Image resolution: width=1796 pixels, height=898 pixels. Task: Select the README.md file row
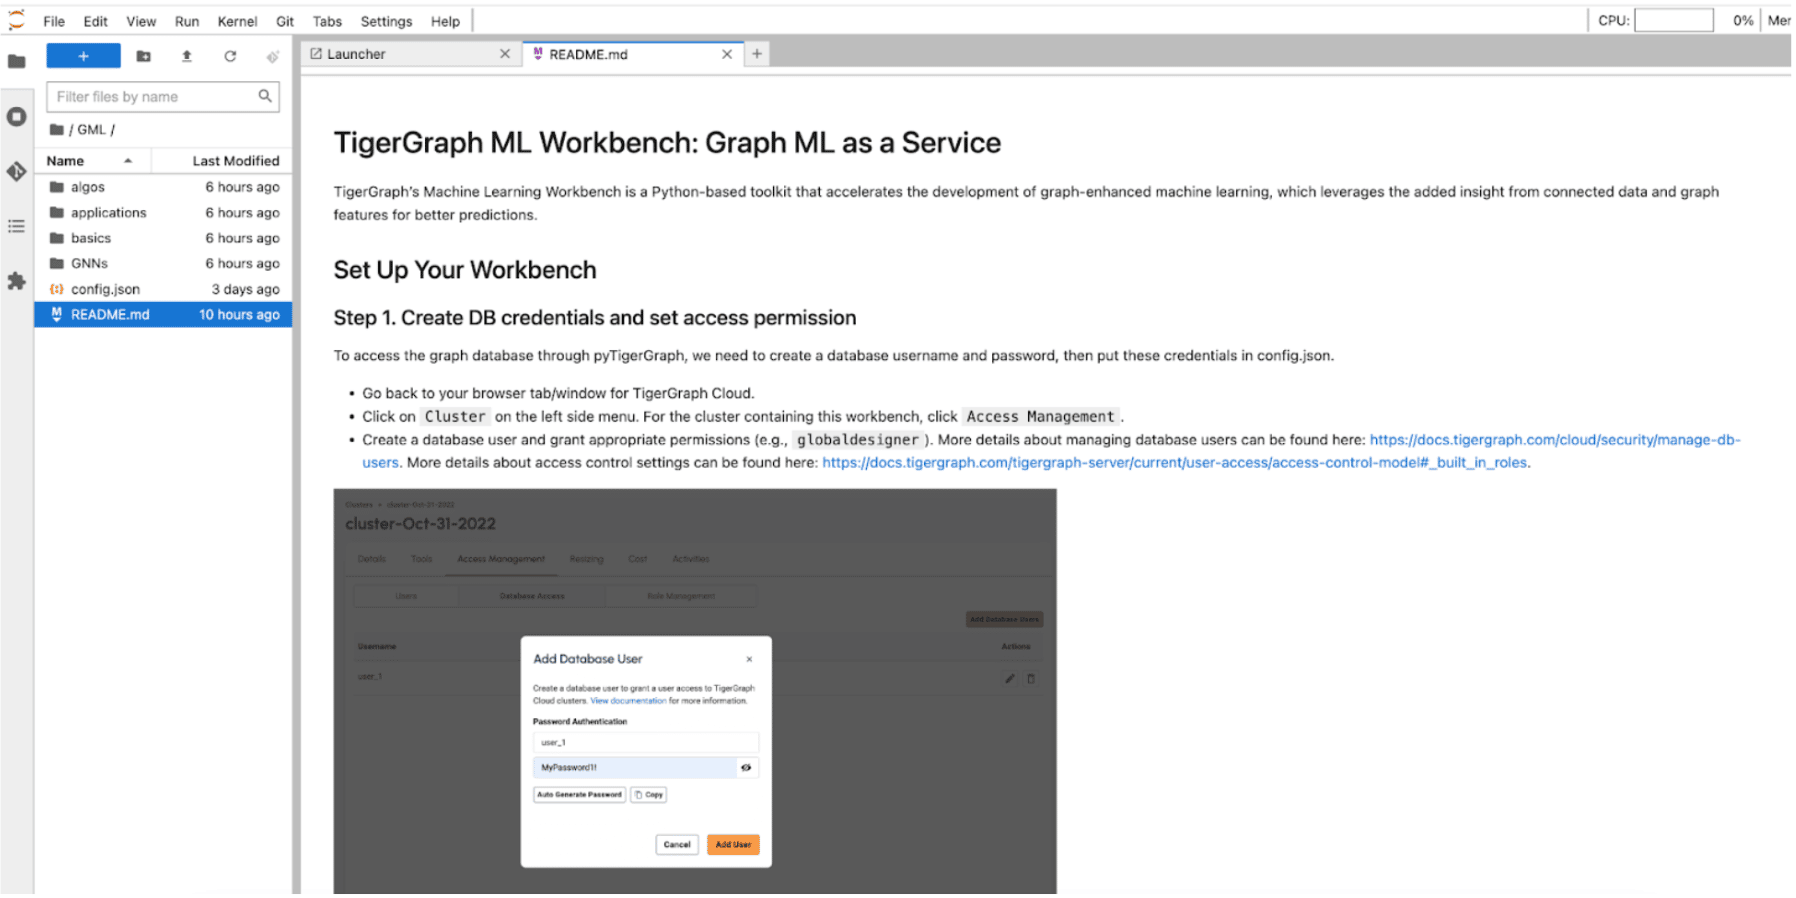(164, 314)
